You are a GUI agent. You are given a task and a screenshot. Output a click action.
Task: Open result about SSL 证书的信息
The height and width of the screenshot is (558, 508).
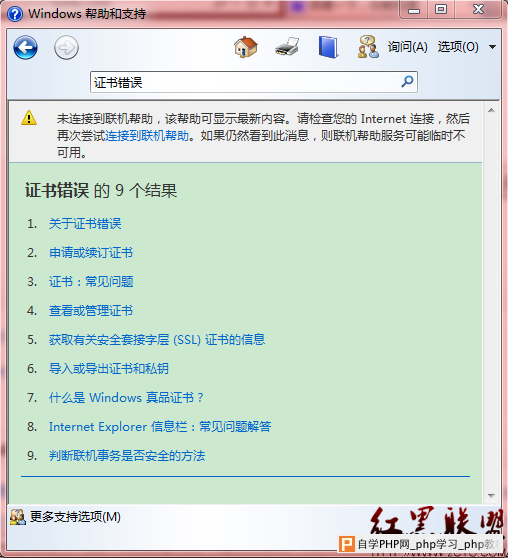coord(157,339)
